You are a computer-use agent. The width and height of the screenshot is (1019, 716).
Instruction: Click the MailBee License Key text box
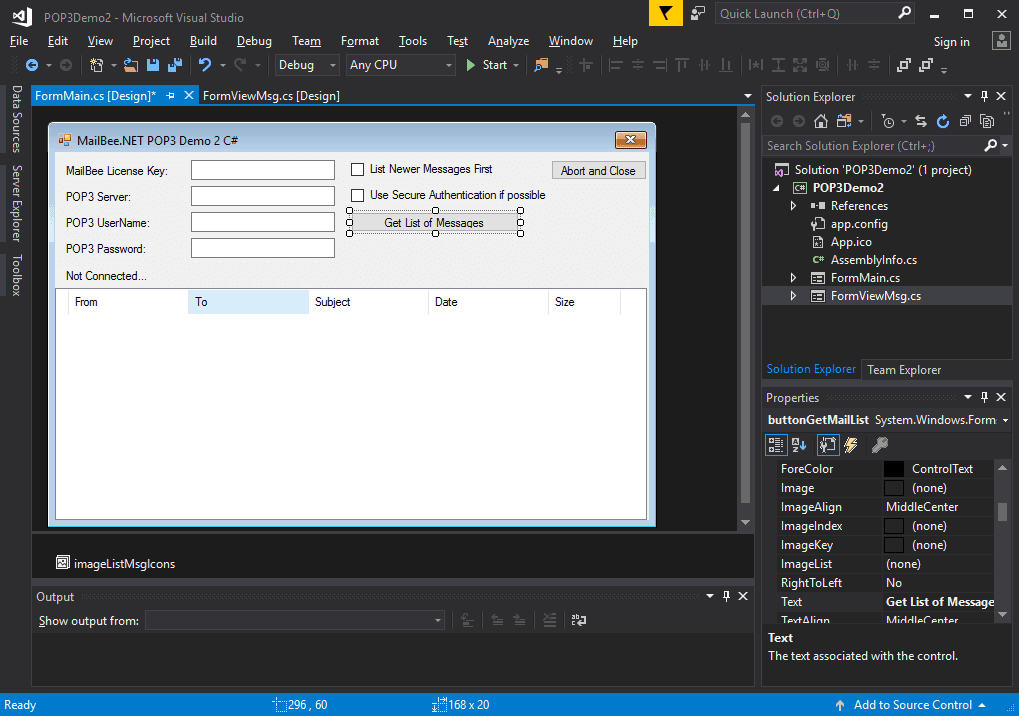click(263, 170)
